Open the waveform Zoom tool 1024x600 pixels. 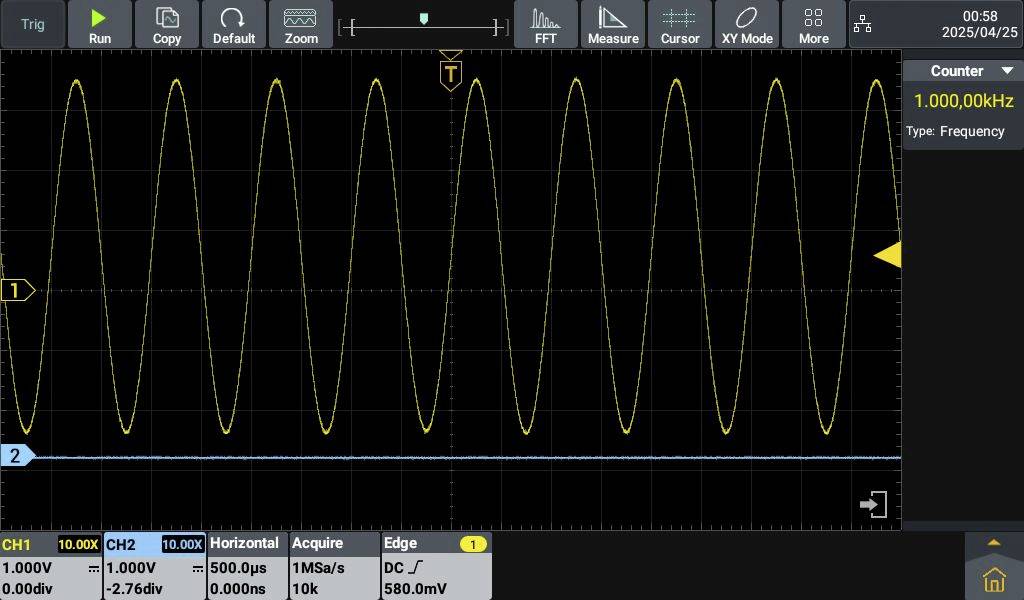click(301, 24)
